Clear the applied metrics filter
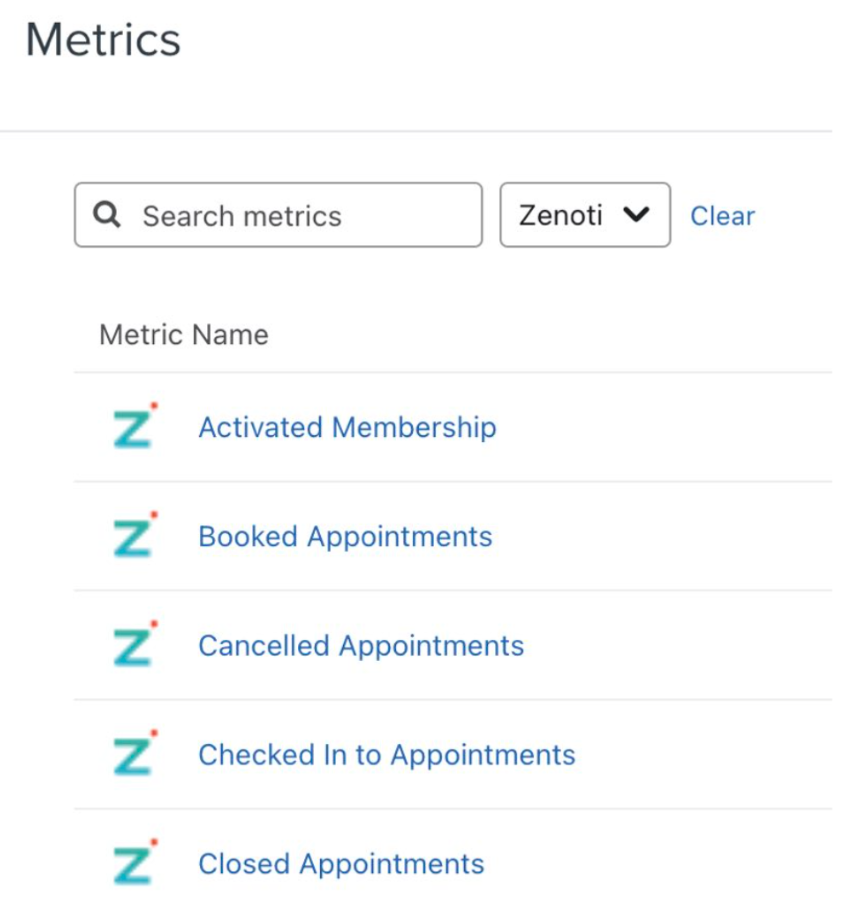 coord(722,216)
